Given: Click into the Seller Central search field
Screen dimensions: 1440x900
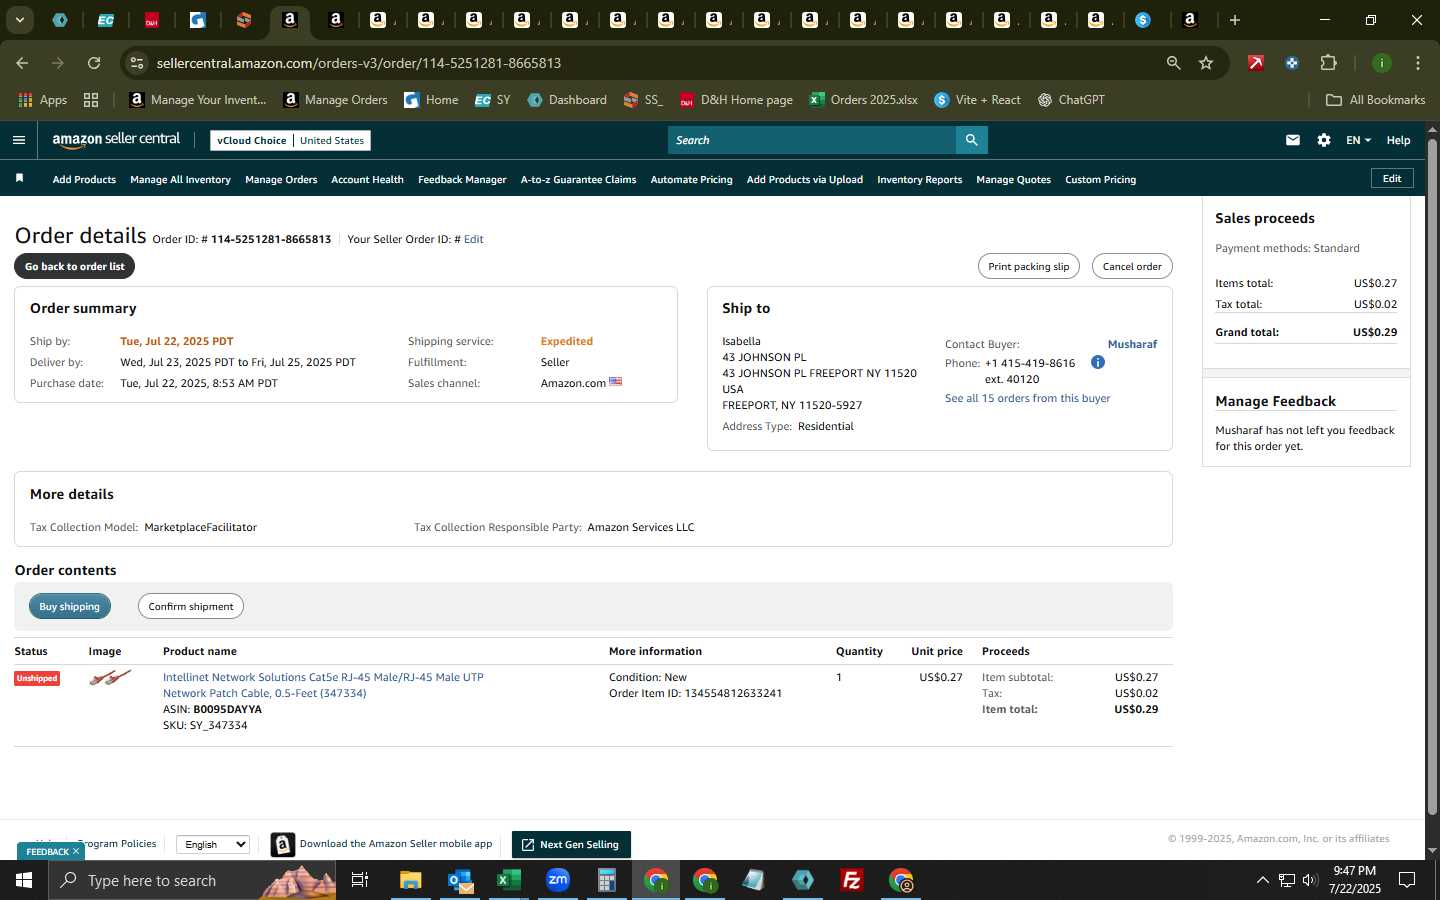Looking at the screenshot, I should (x=811, y=140).
